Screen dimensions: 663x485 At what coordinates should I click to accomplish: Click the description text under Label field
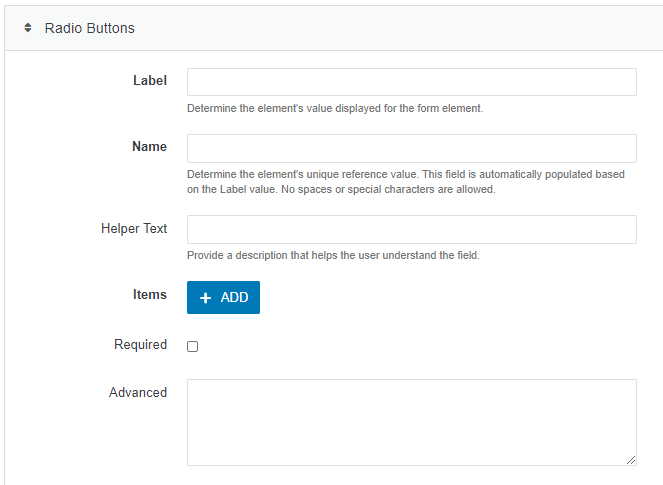tap(335, 108)
